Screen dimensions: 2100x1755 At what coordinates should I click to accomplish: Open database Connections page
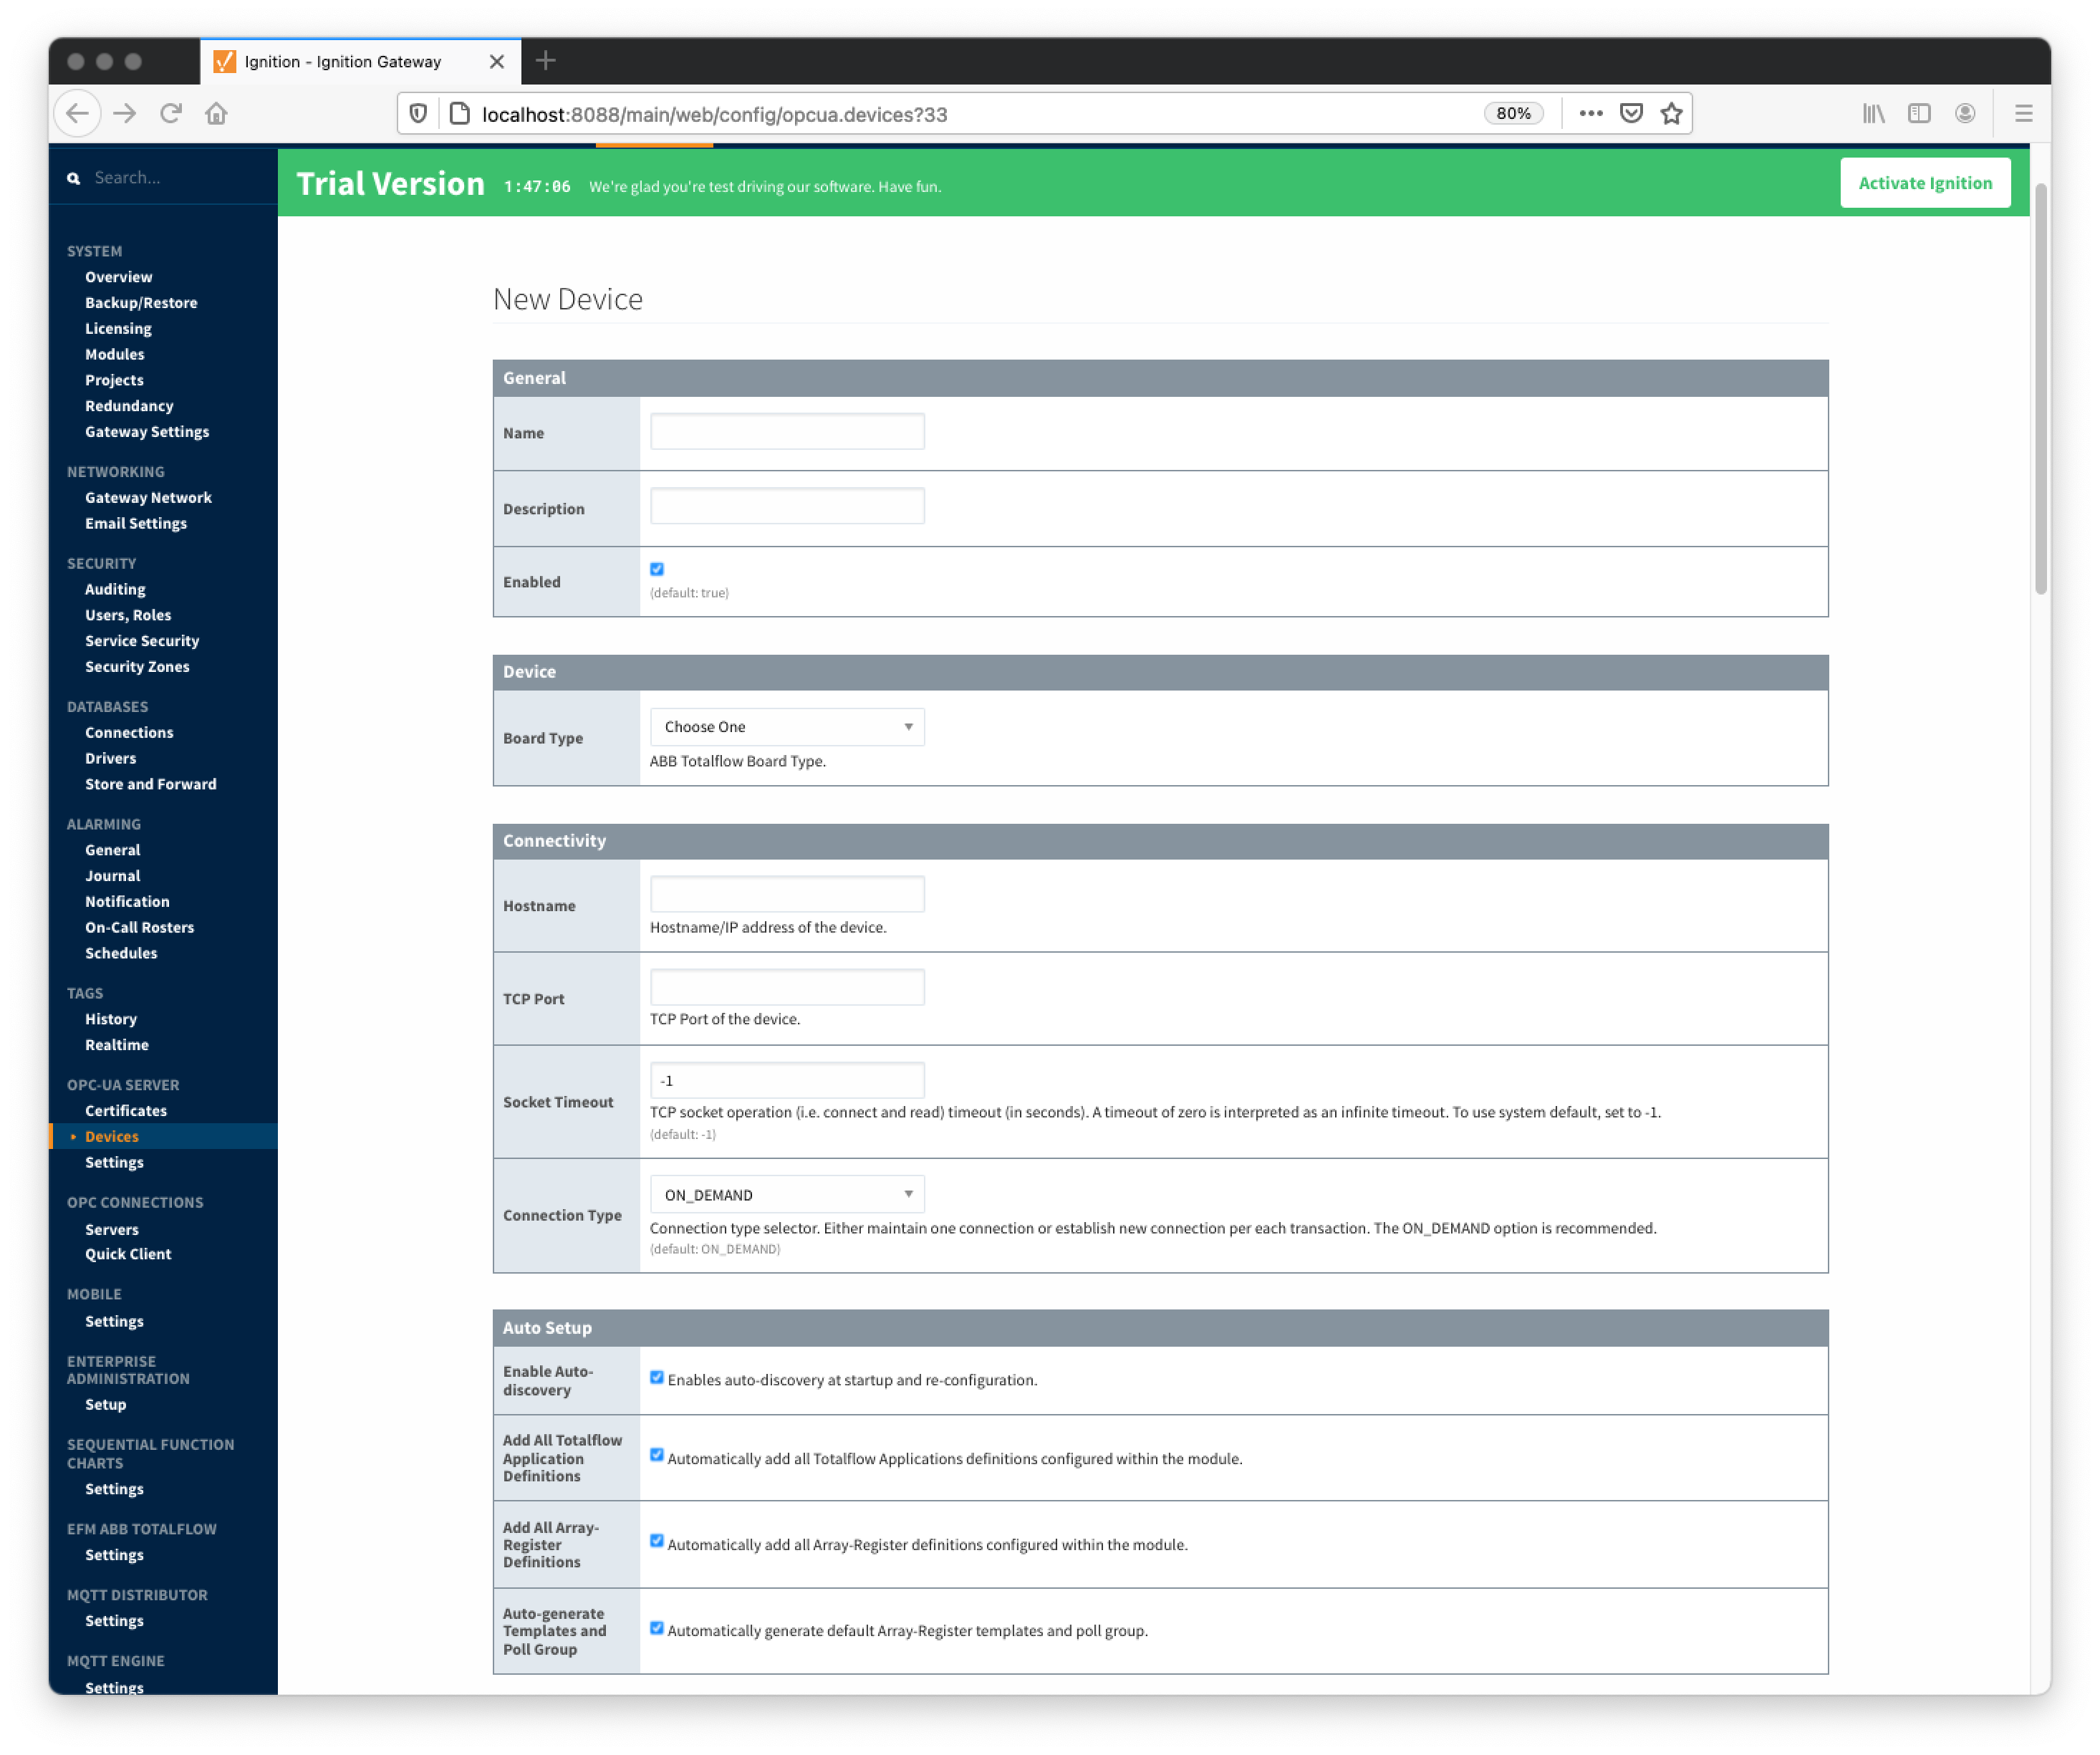pyautogui.click(x=129, y=733)
